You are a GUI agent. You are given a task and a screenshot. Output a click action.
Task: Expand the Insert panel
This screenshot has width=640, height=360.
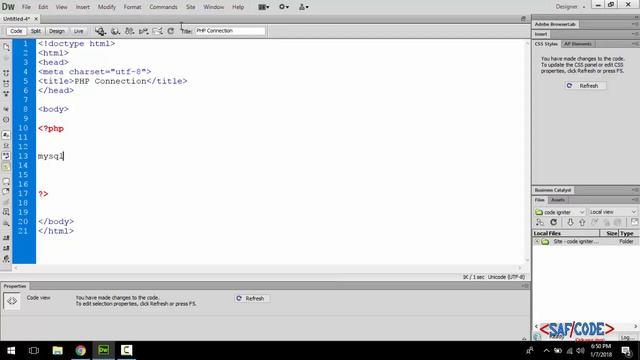(541, 34)
